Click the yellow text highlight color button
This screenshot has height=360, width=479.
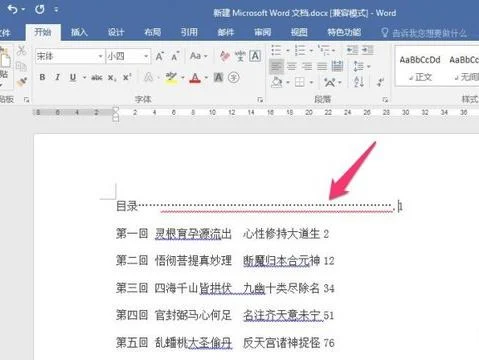click(171, 78)
